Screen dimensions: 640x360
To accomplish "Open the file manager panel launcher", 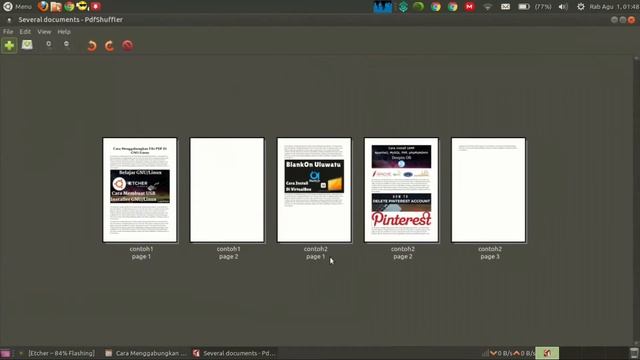I will click(56, 7).
